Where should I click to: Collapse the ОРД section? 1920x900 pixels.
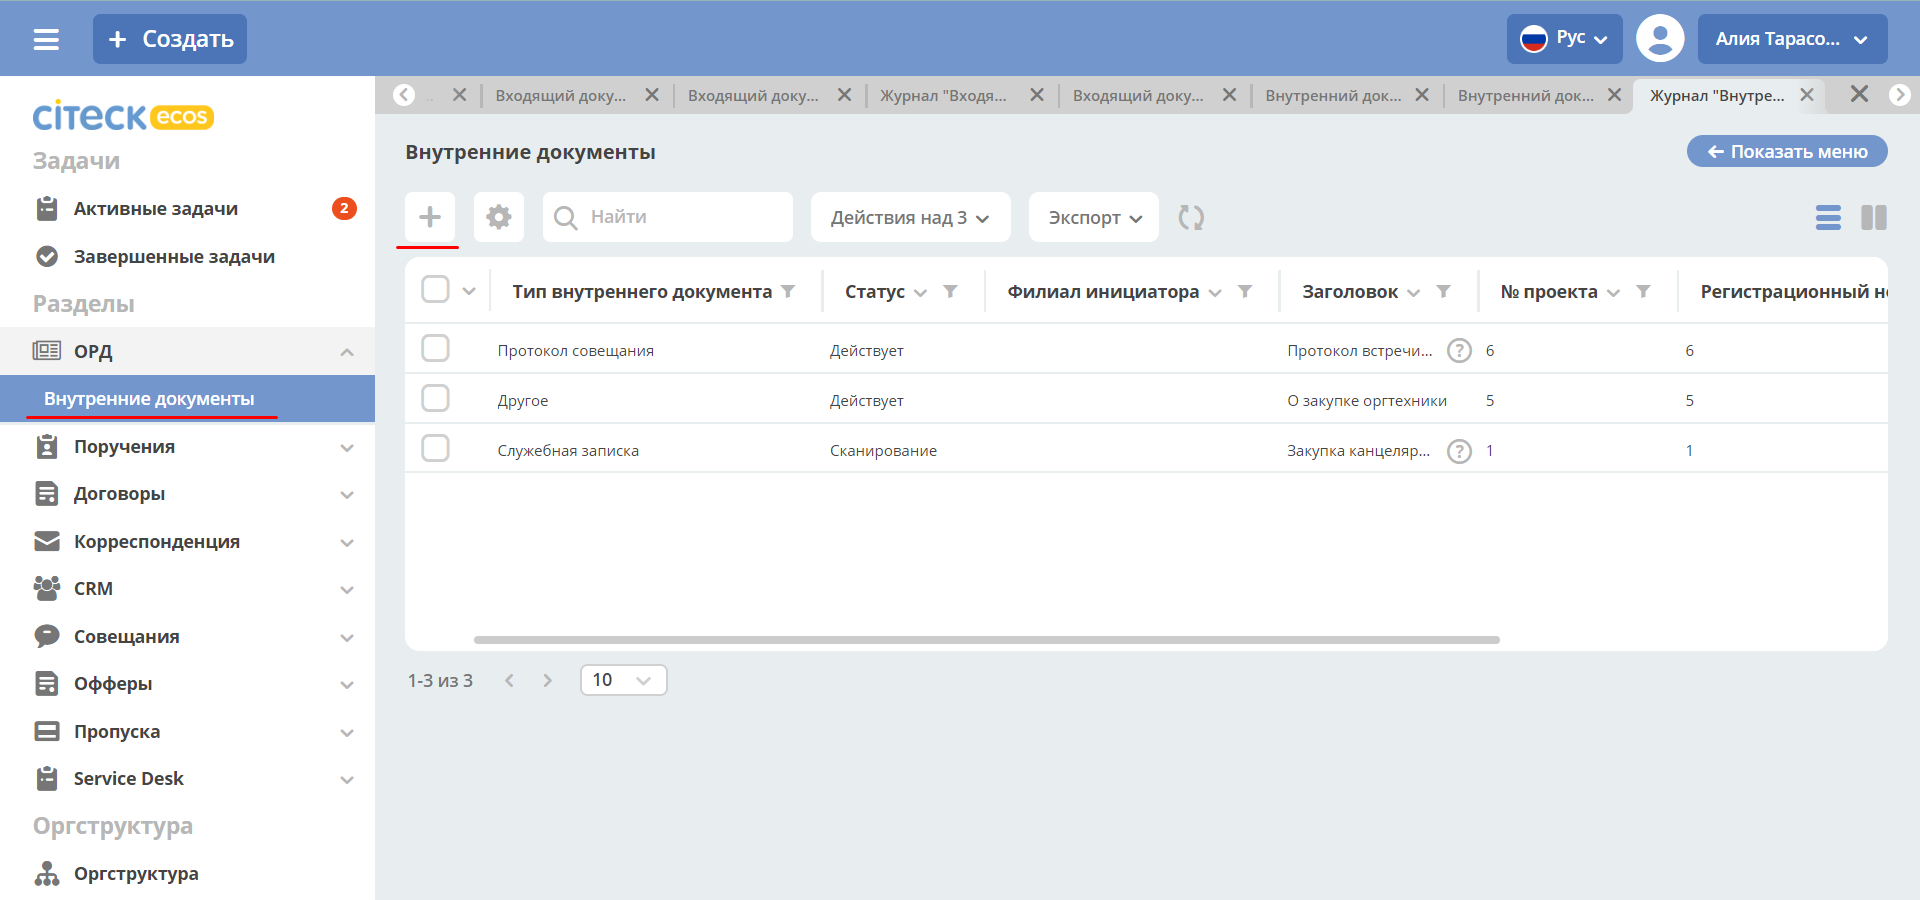click(x=347, y=352)
